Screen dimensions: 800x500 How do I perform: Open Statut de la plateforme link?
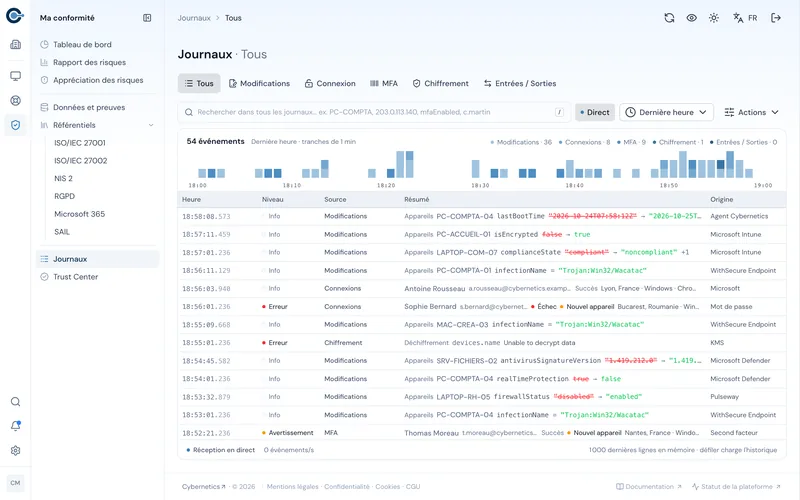736,487
